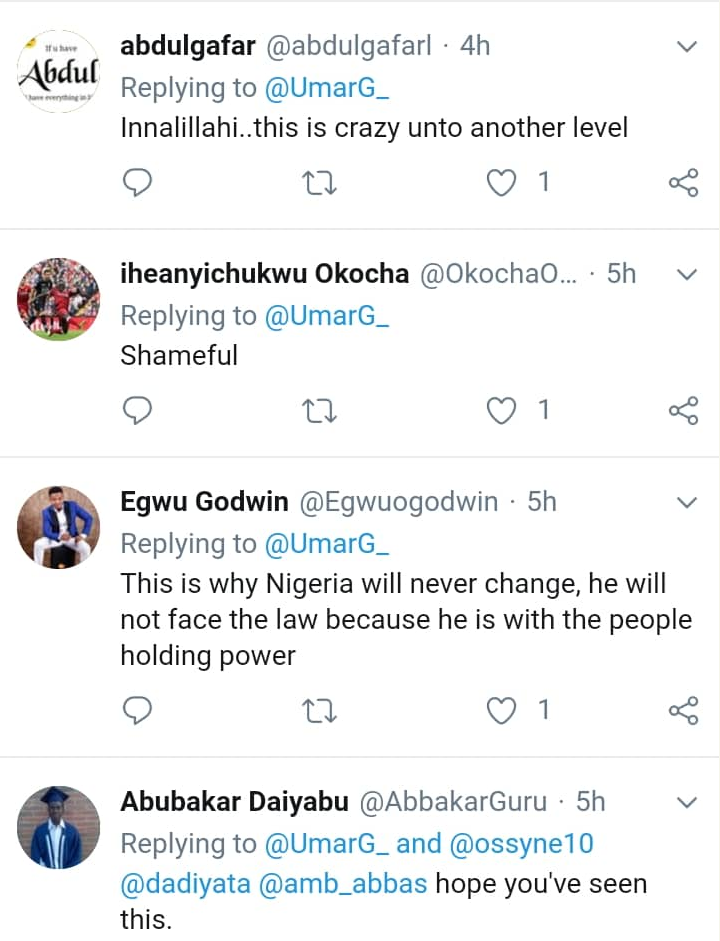Image resolution: width=720 pixels, height=941 pixels.
Task: Open abdulgafar's Abdul avatar
Action: (x=59, y=71)
